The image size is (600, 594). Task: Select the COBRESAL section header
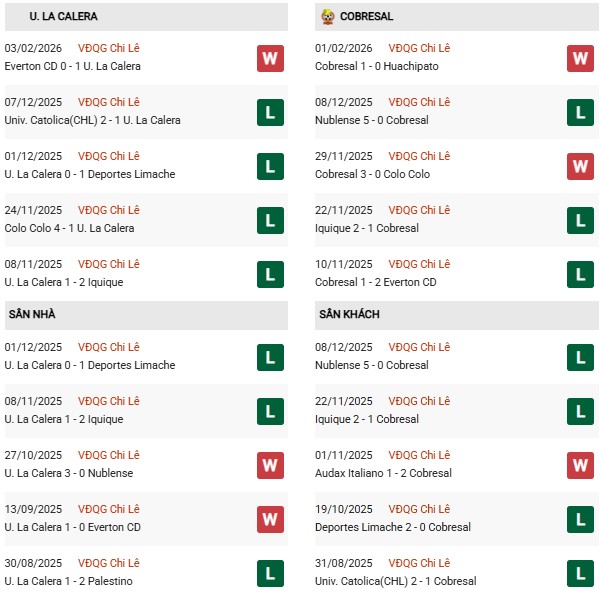[366, 17]
